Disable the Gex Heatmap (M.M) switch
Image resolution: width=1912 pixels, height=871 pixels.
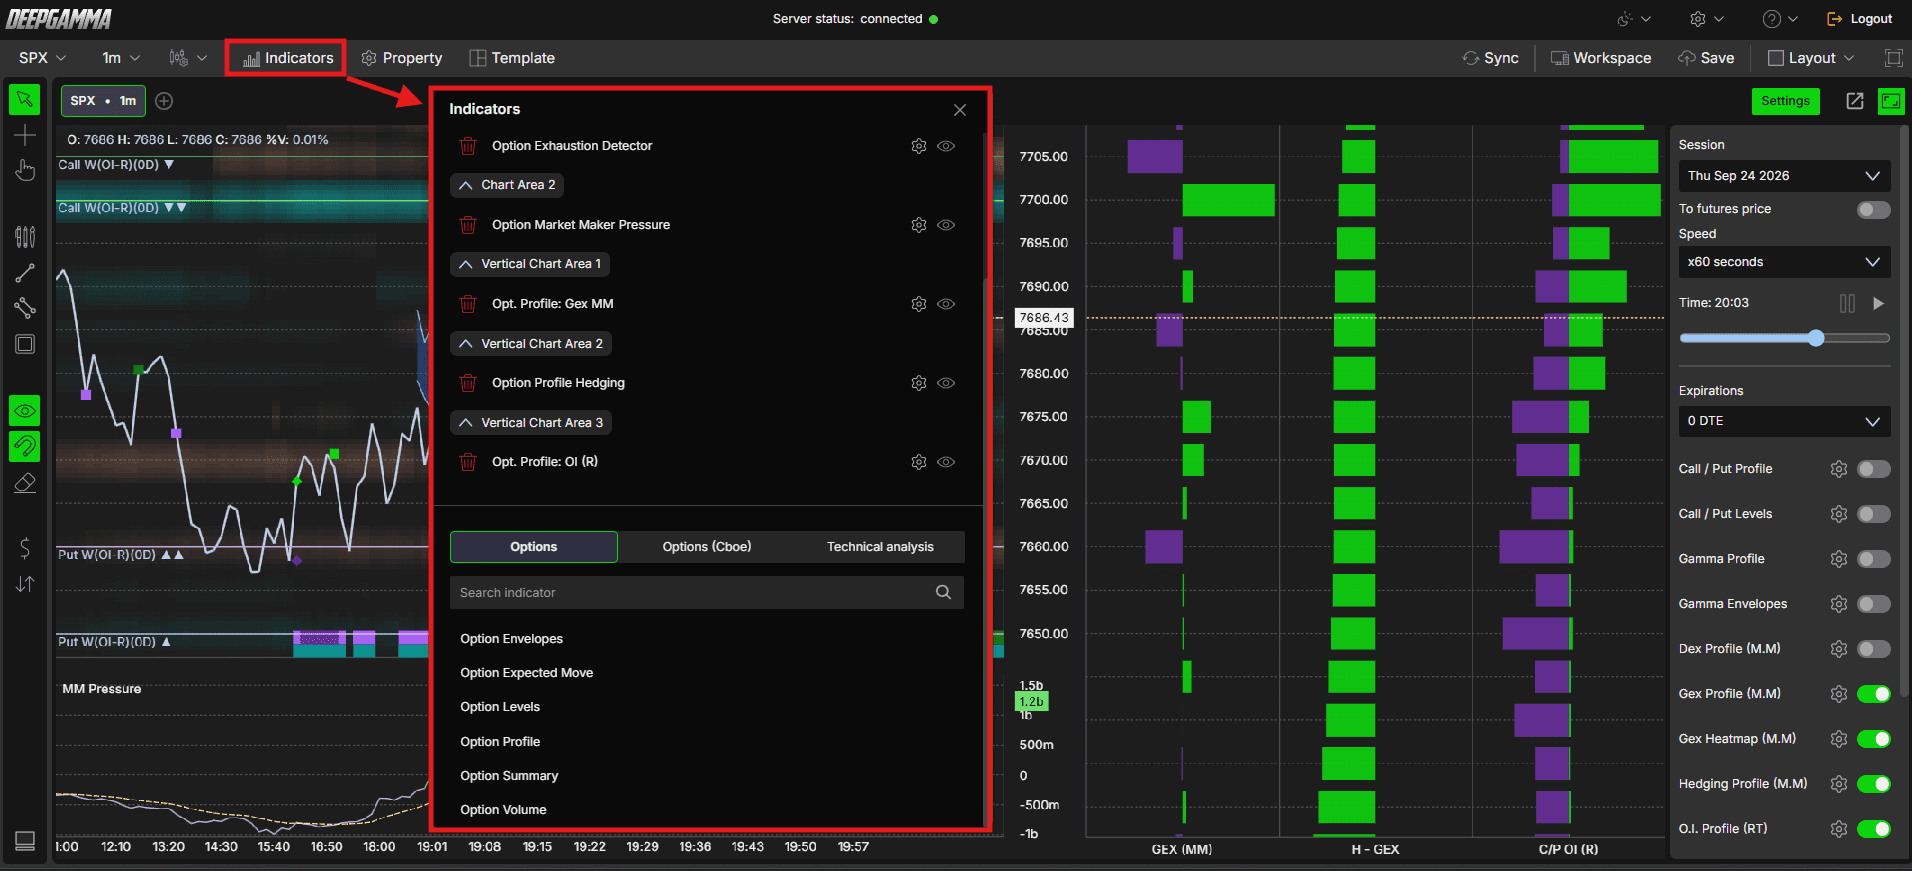[1873, 739]
